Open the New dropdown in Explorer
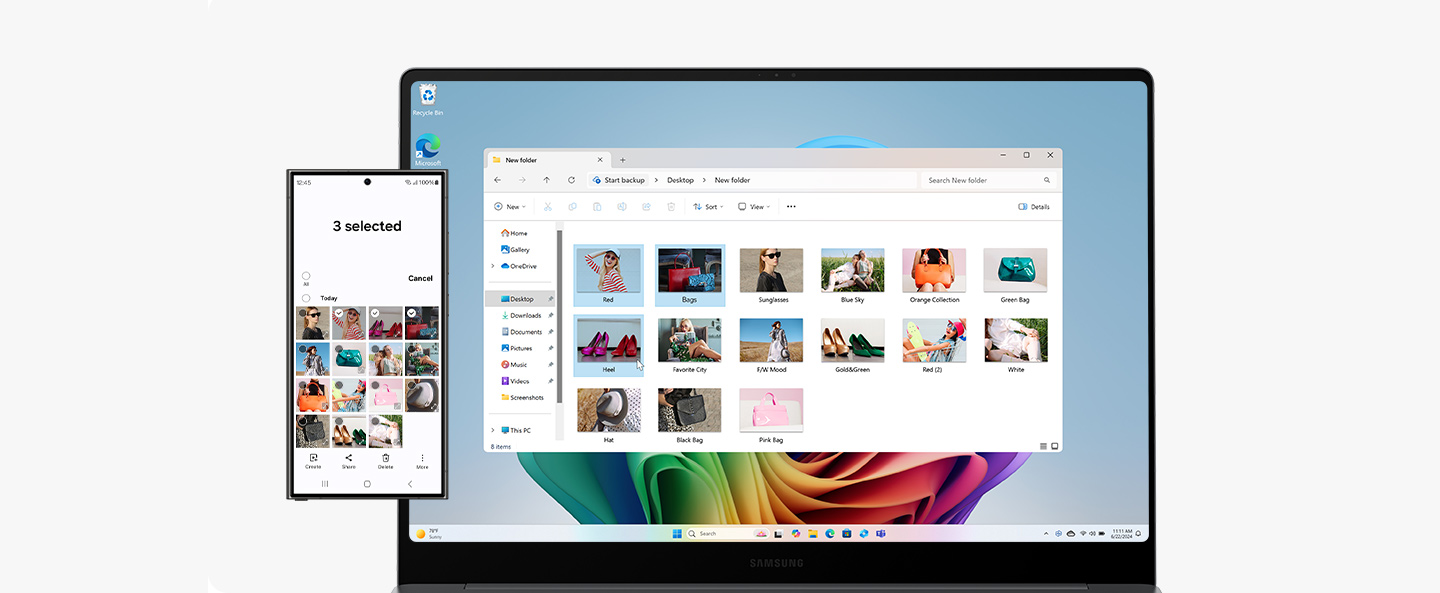 (509, 207)
